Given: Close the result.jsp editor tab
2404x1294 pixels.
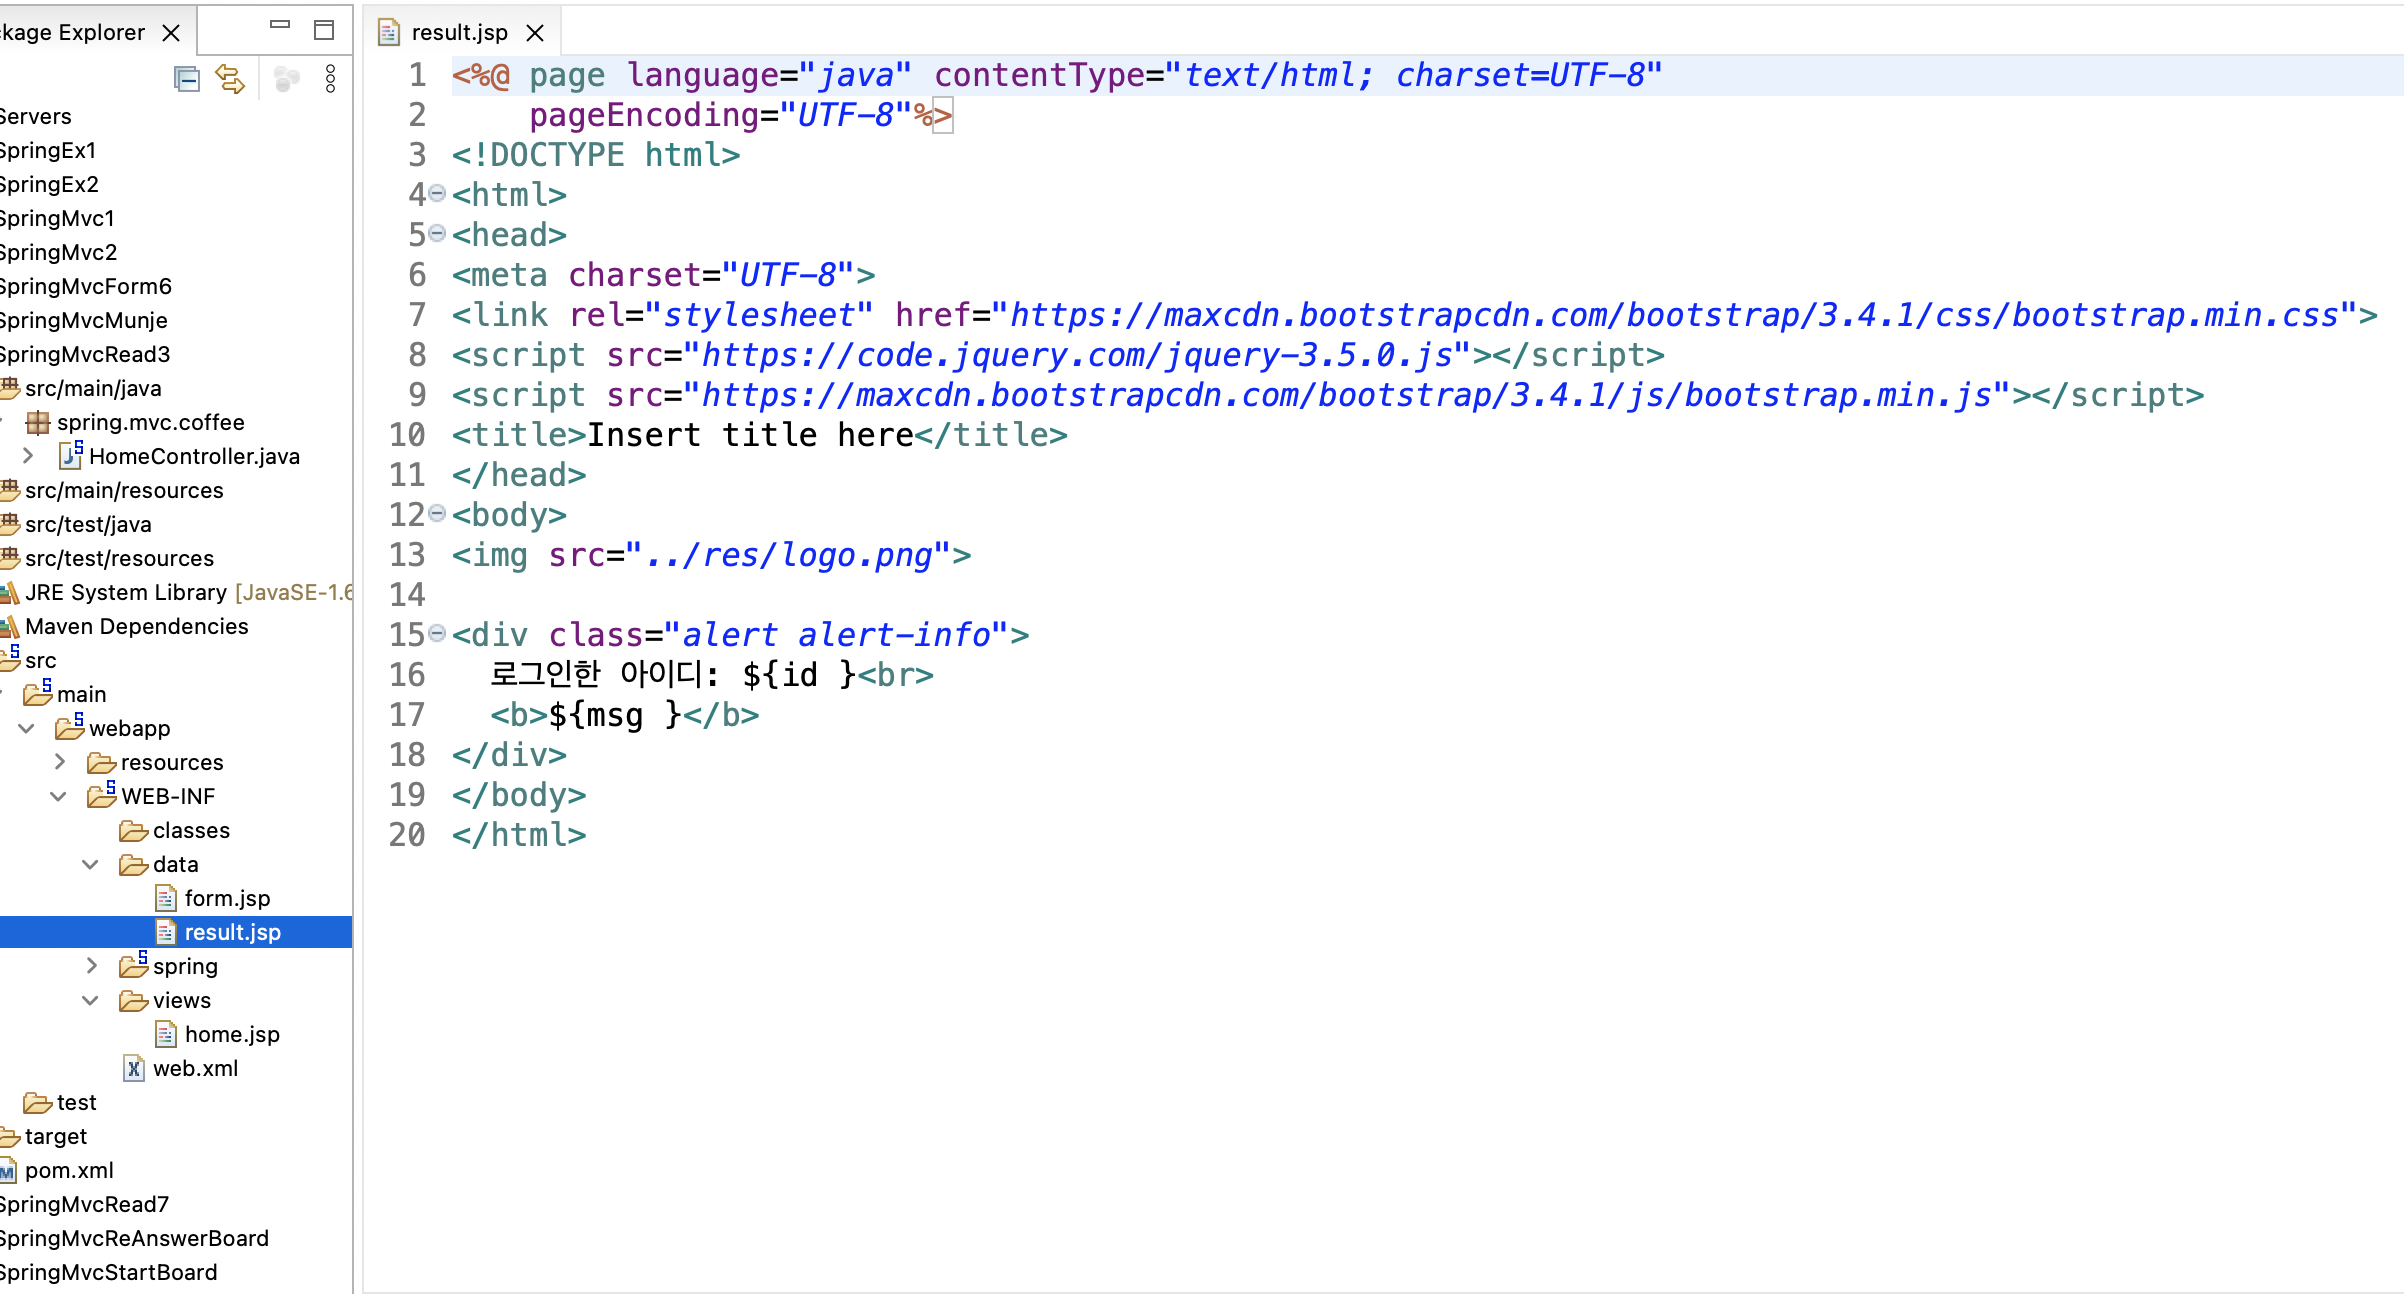Looking at the screenshot, I should 535,33.
